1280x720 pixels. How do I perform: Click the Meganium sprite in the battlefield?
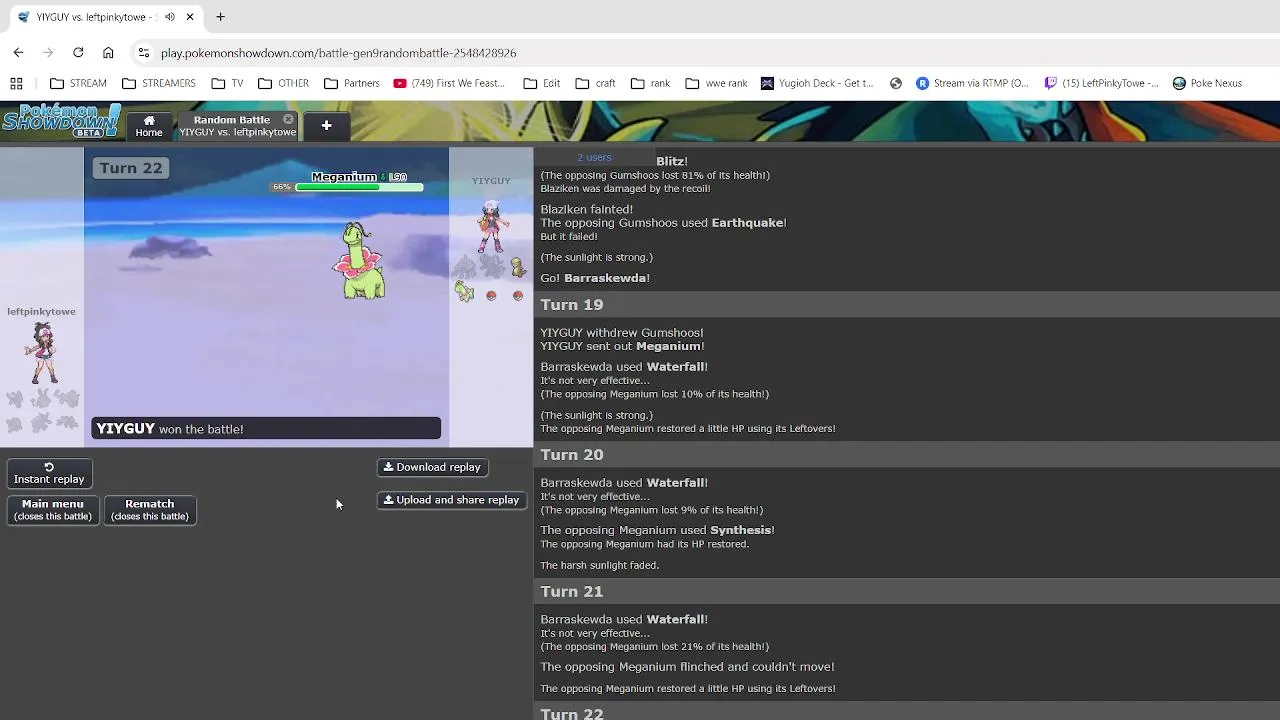click(359, 262)
